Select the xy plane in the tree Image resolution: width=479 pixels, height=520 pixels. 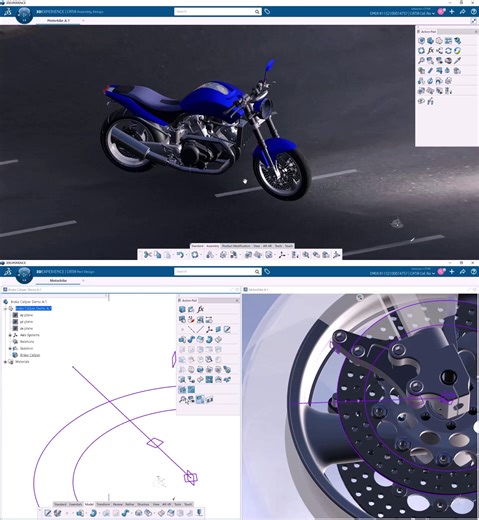coord(26,315)
